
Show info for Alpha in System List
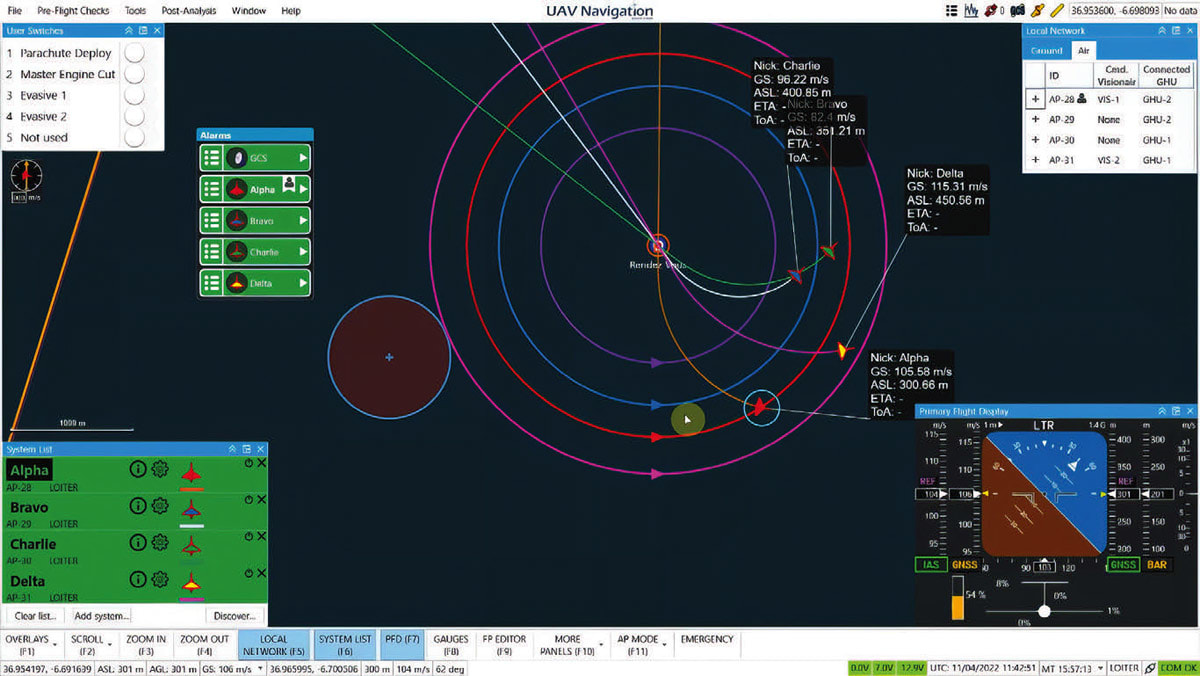click(x=138, y=469)
